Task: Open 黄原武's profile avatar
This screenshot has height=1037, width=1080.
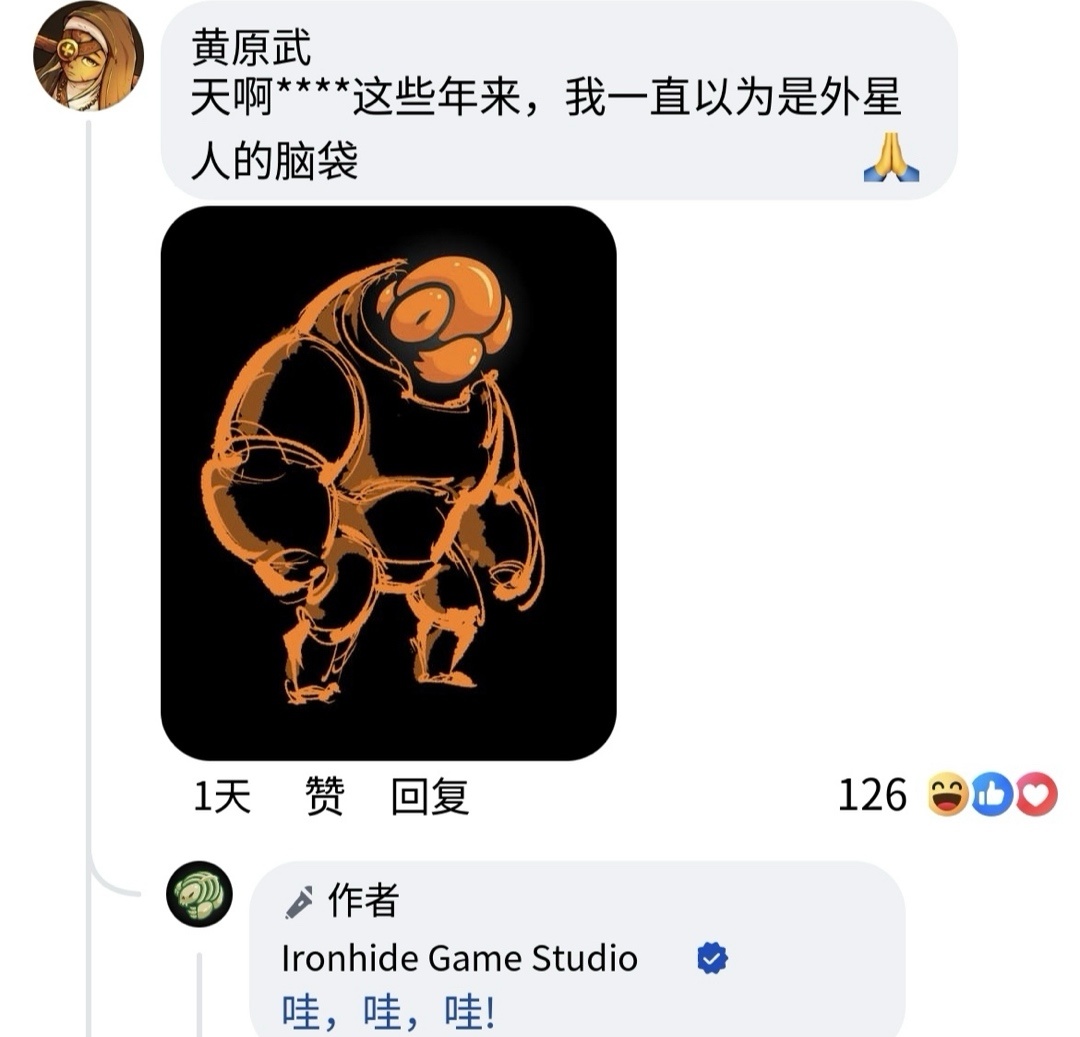Action: 88,56
